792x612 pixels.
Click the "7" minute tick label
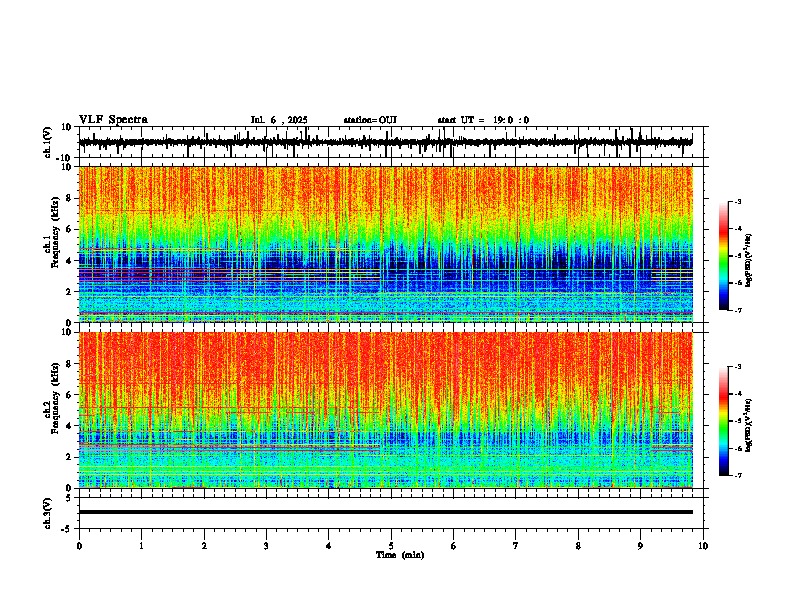516,546
